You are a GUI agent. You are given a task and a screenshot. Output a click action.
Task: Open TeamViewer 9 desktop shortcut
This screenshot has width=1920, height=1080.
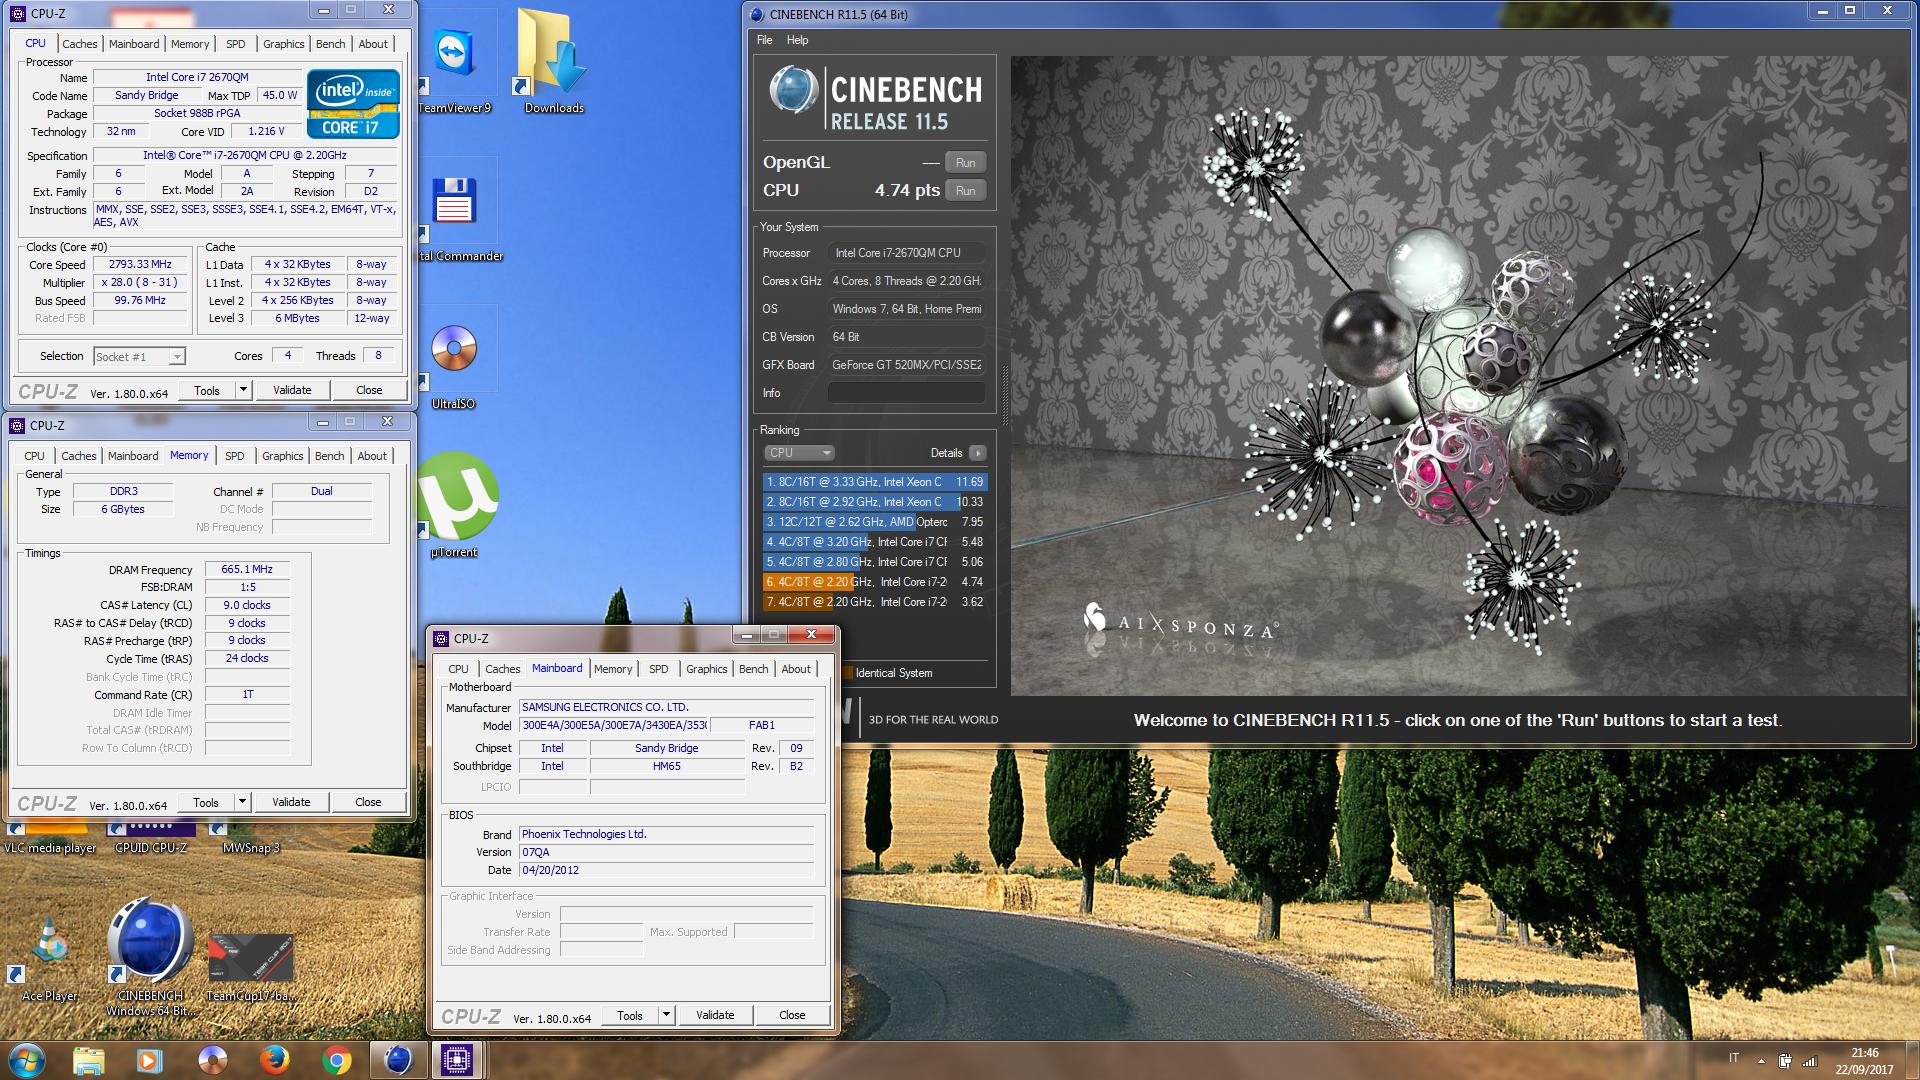tap(455, 62)
